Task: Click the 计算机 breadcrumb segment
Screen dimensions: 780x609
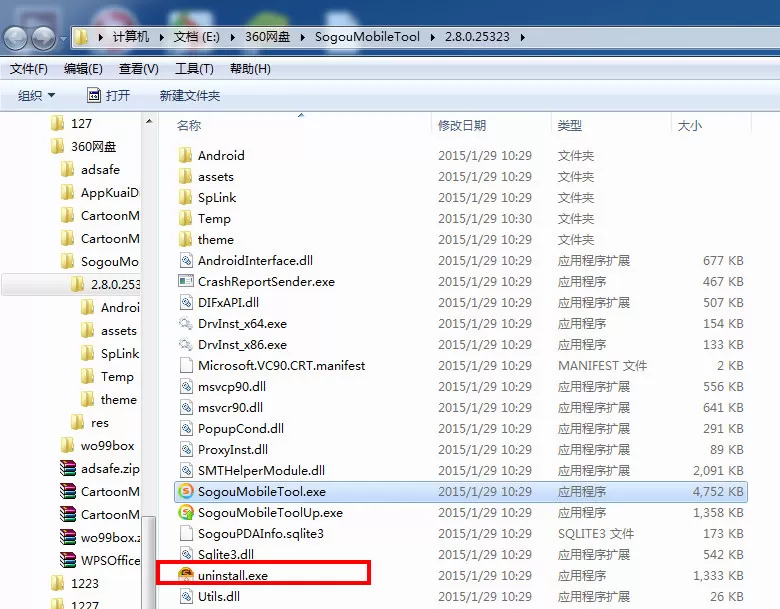Action: coord(131,37)
